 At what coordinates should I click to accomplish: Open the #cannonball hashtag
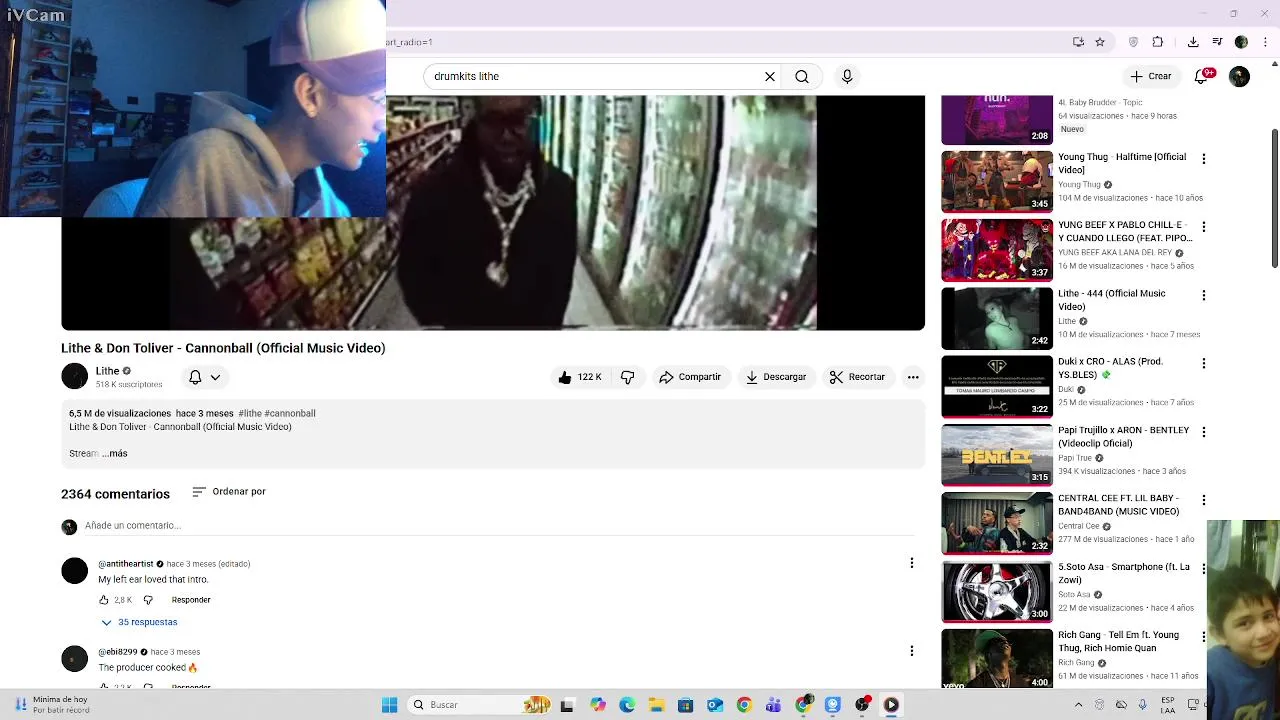click(x=290, y=413)
